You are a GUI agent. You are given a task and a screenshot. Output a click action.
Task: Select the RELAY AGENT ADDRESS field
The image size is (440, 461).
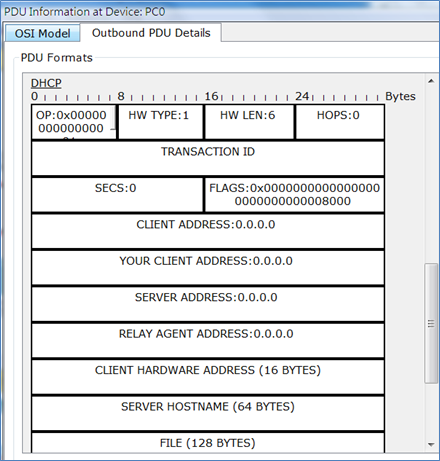point(208,341)
